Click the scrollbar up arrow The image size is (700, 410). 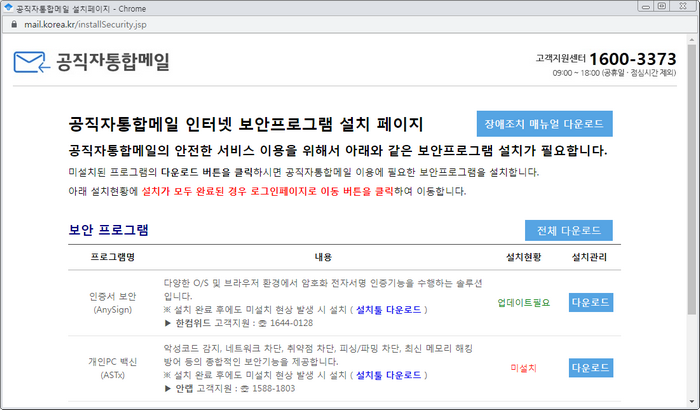click(x=692, y=39)
